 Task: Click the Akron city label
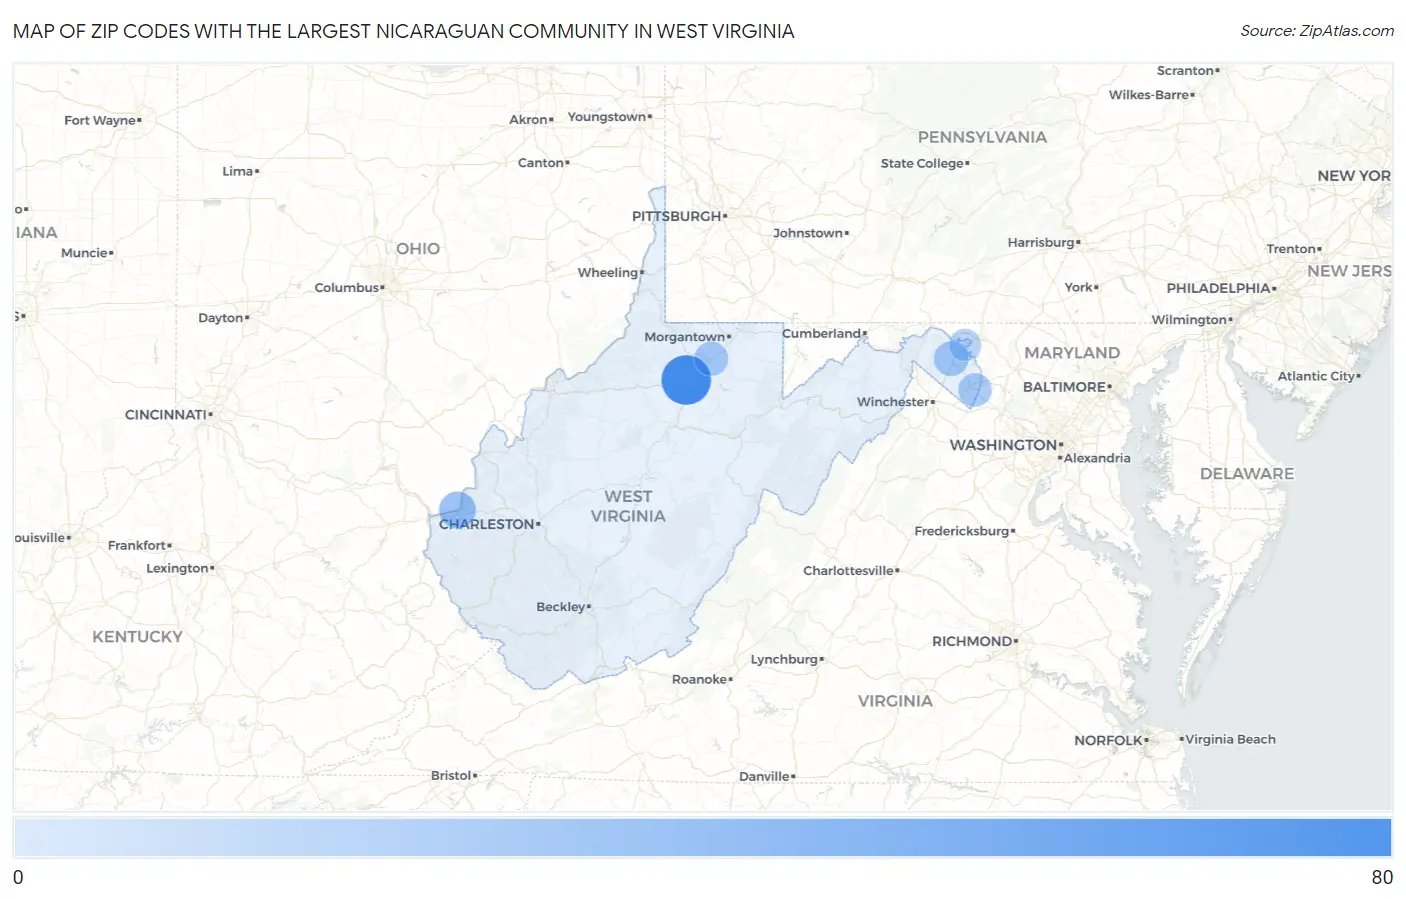click(528, 120)
